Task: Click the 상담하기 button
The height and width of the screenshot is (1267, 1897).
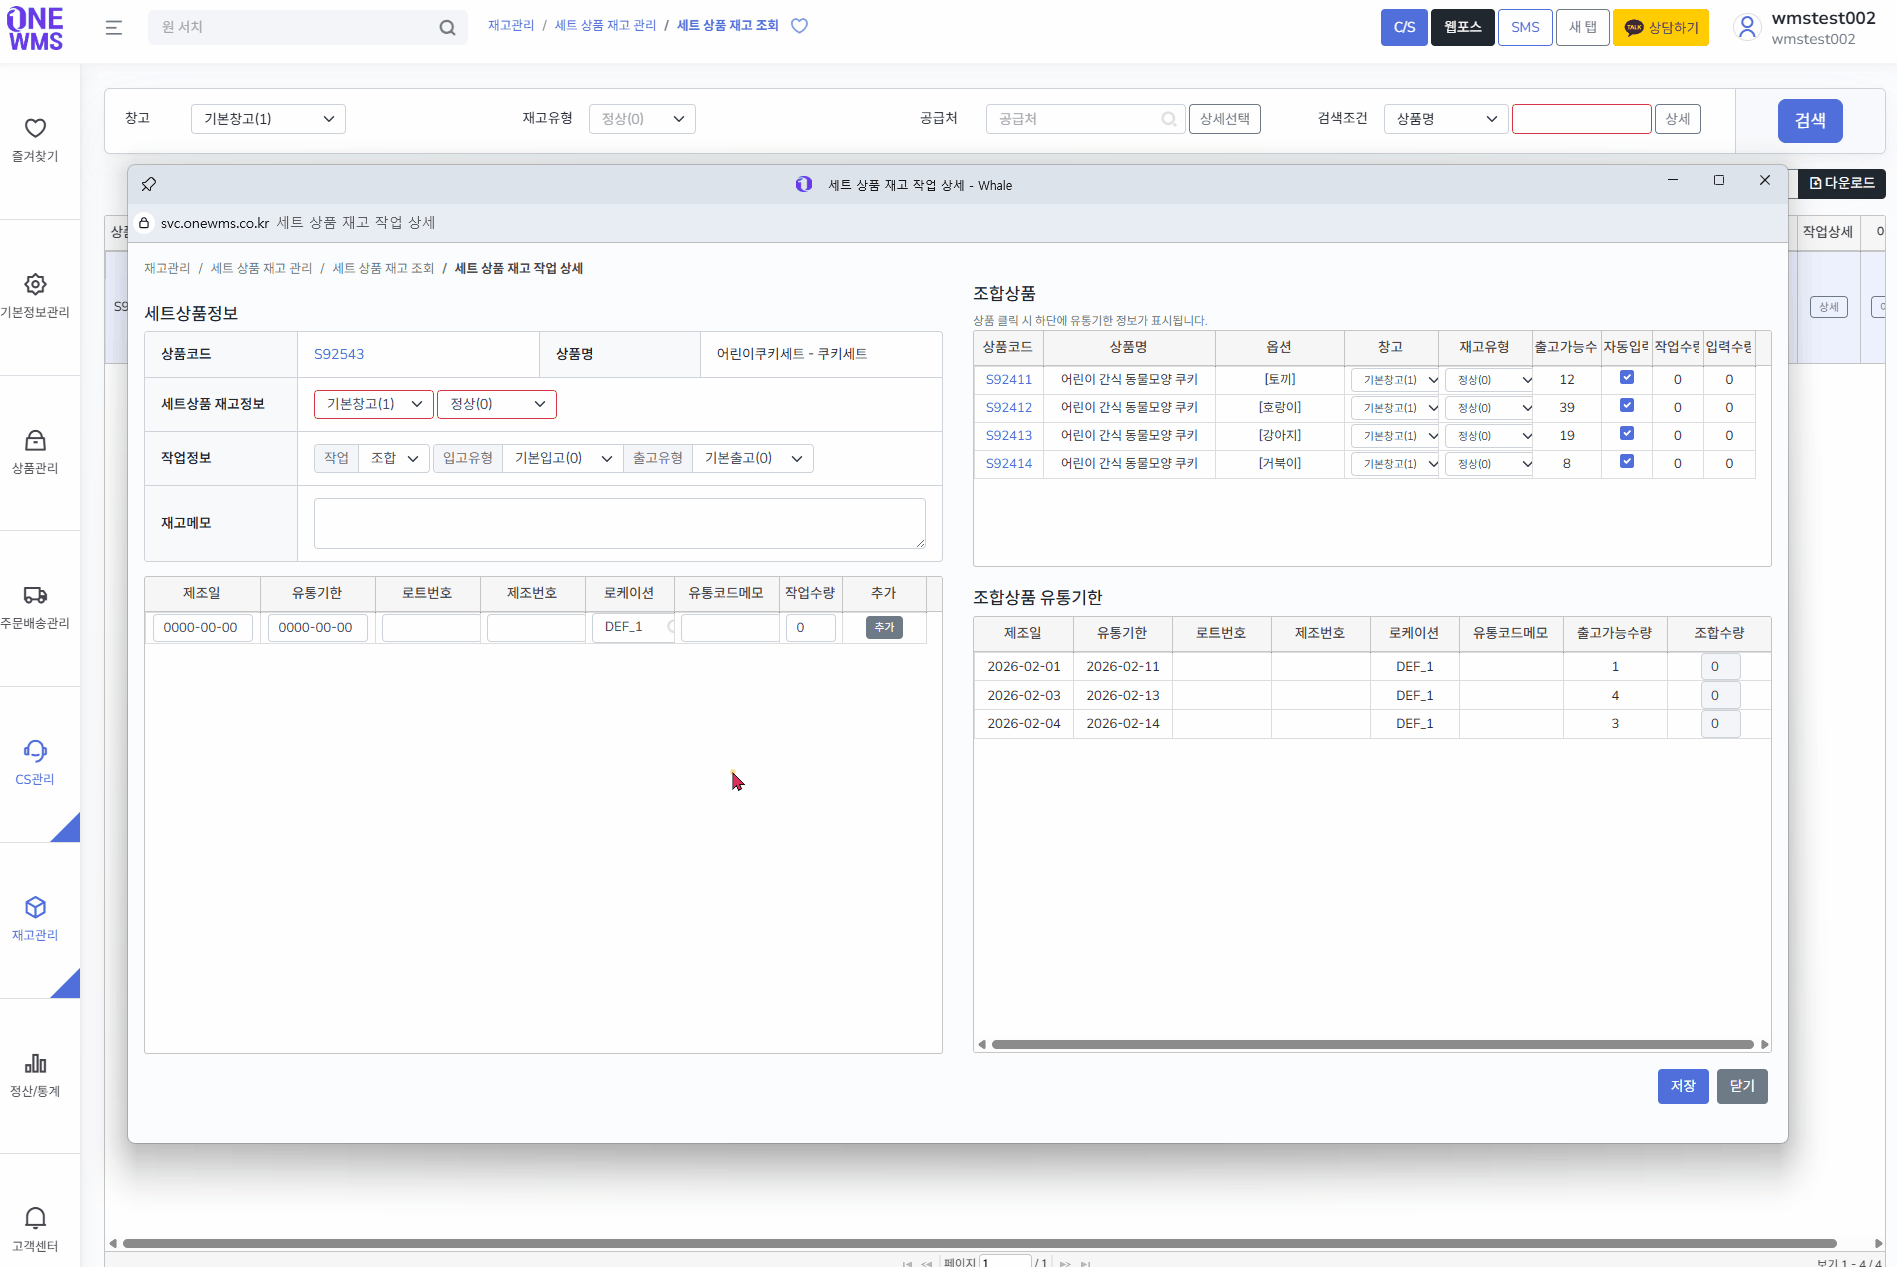Action: (x=1661, y=28)
